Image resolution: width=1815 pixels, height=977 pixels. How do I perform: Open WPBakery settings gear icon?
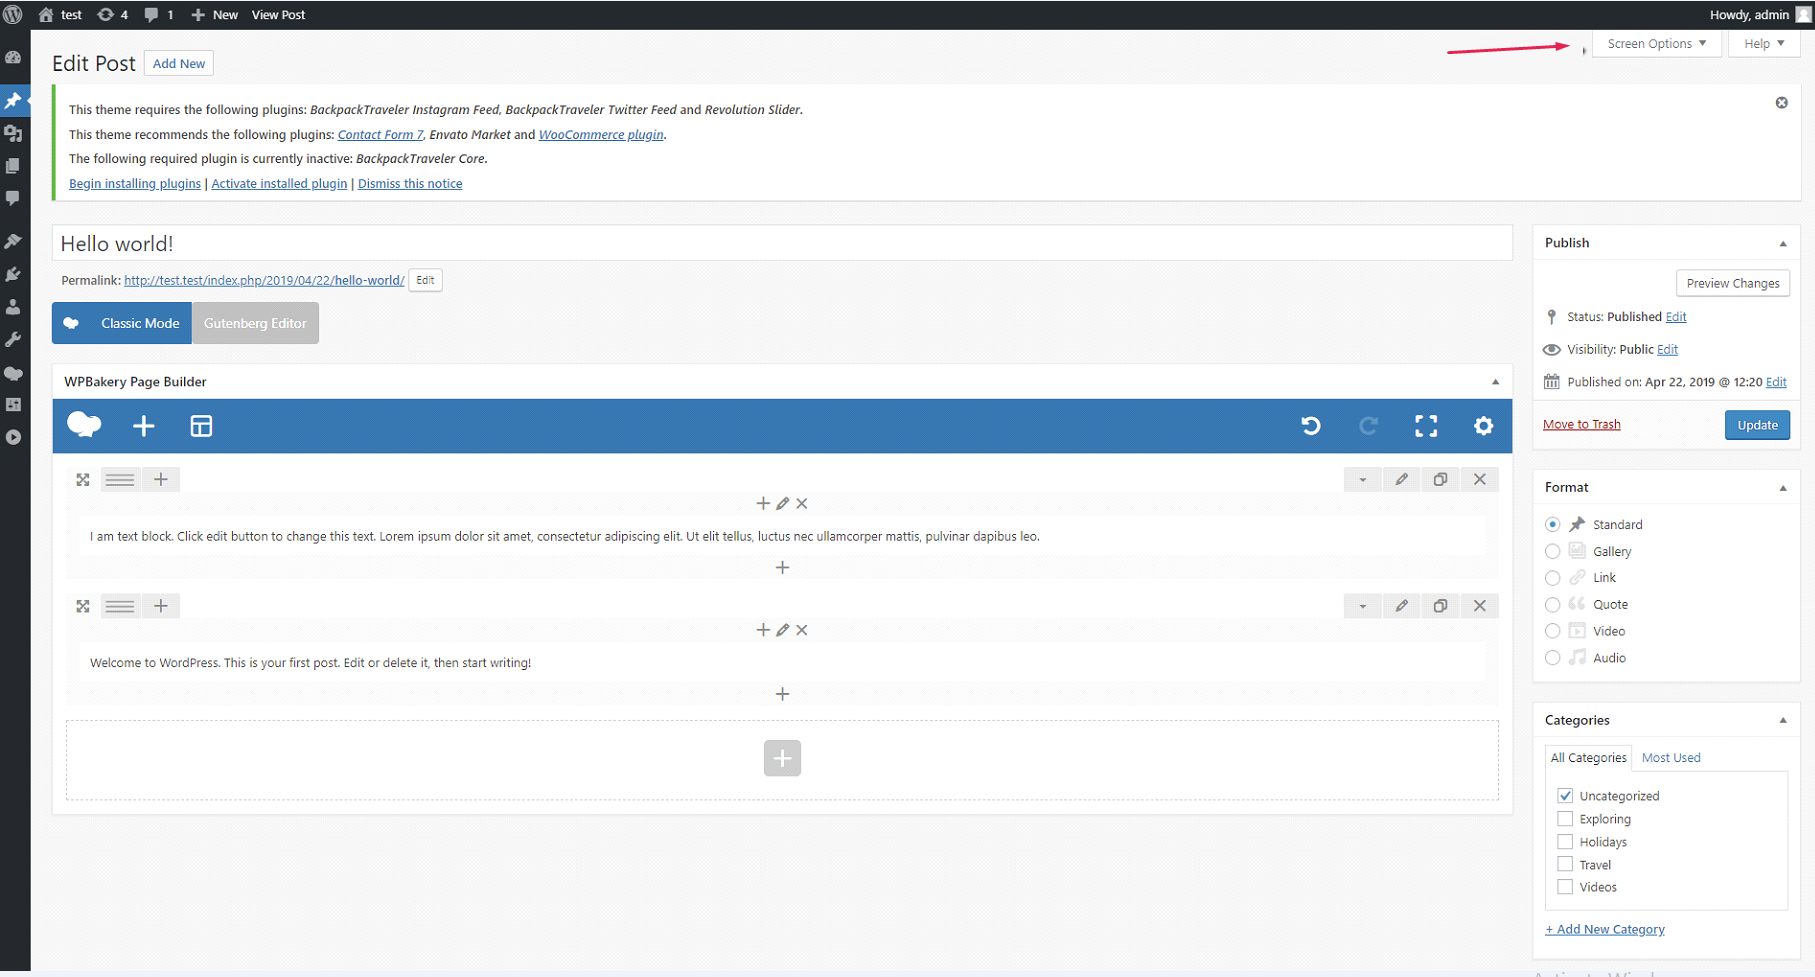pyautogui.click(x=1483, y=426)
